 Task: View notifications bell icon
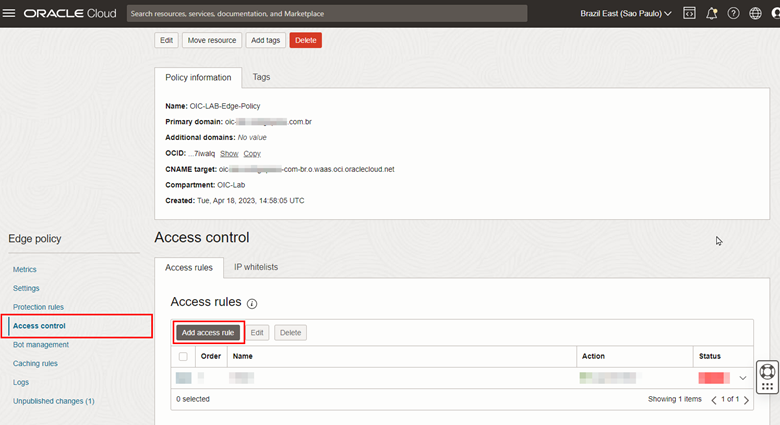pos(711,13)
